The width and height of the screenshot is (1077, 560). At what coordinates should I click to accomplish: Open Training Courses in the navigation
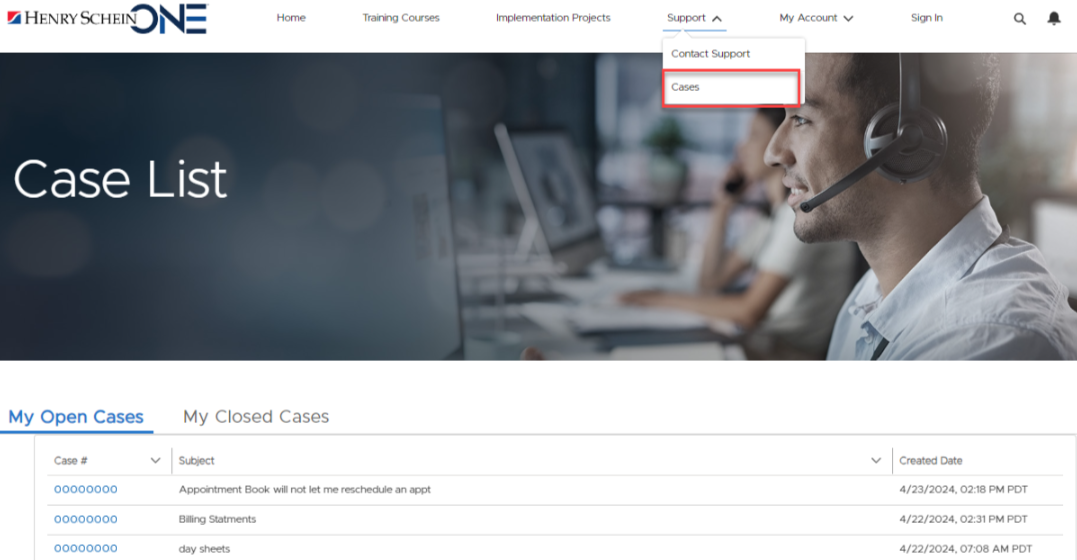[x=400, y=18]
